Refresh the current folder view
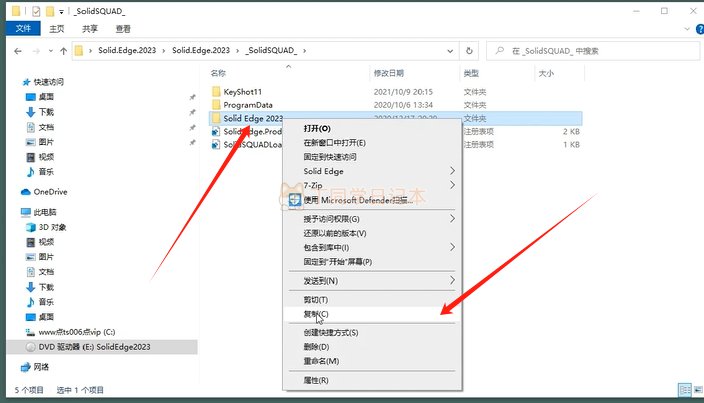Screen dimensions: 704x403 pos(469,51)
